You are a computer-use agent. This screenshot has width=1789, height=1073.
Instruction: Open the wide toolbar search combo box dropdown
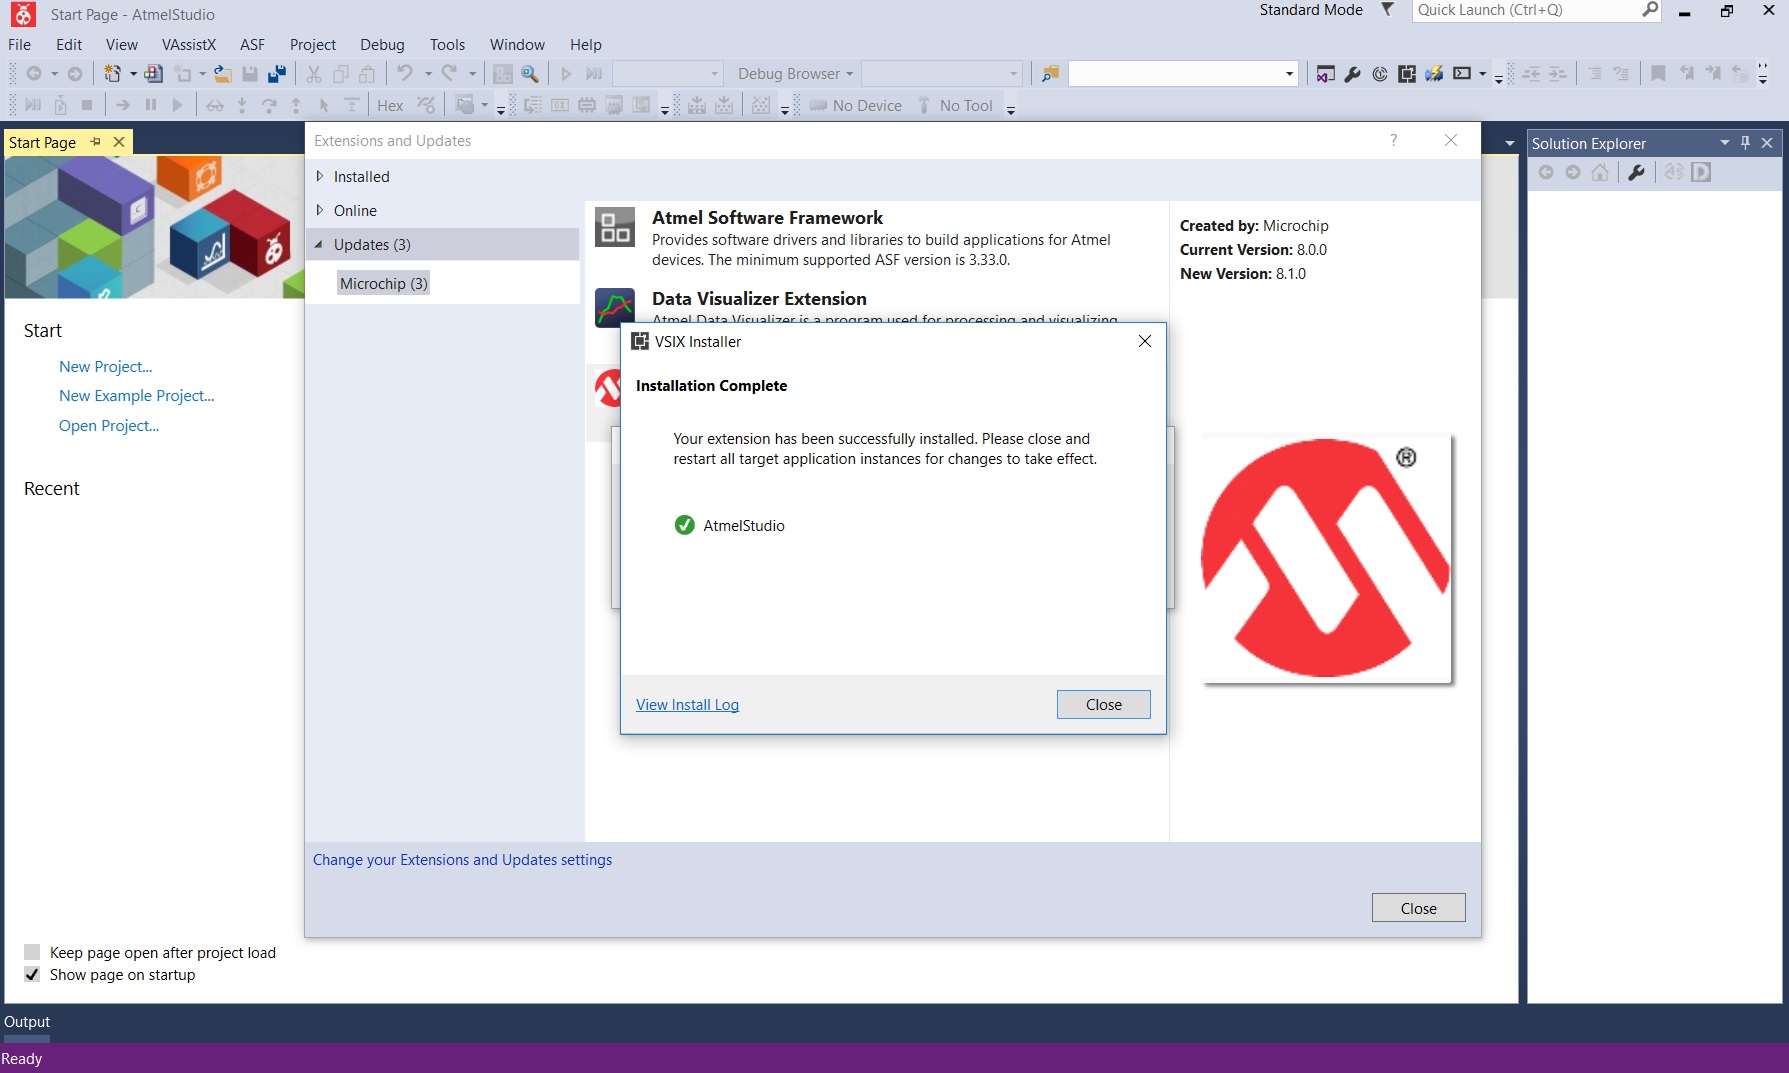pos(1289,74)
